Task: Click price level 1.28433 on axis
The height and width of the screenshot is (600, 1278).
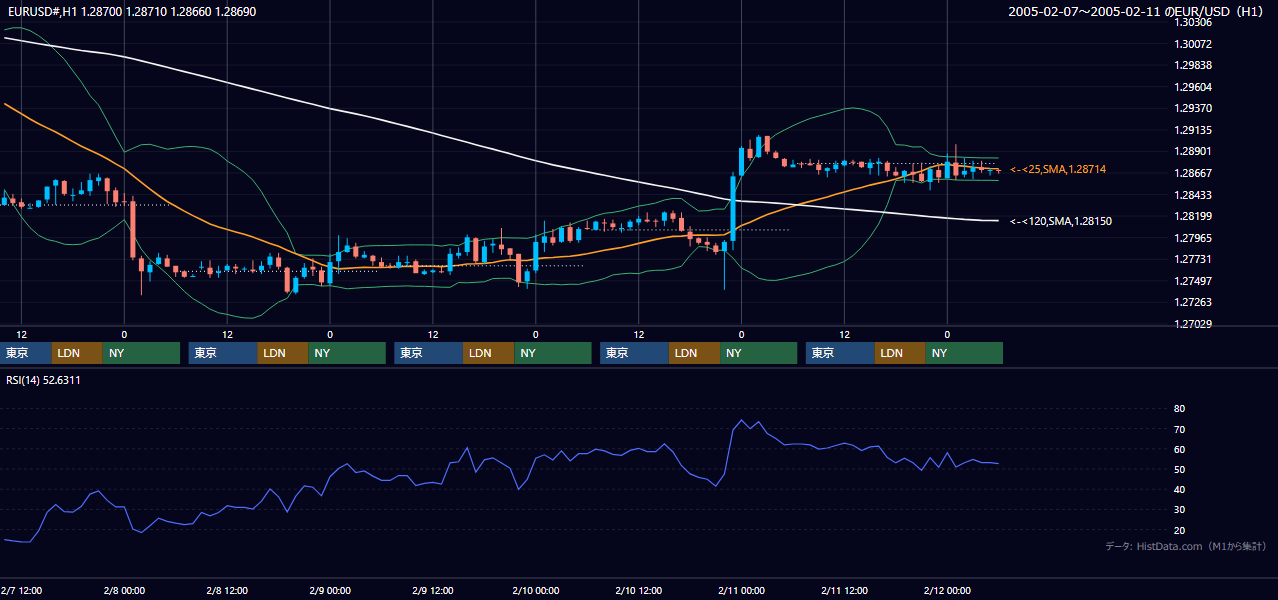Action: 1193,195
